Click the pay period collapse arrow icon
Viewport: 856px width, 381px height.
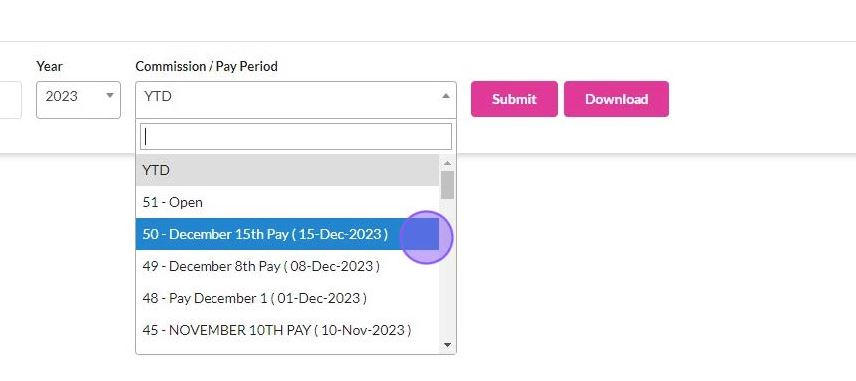pos(445,96)
